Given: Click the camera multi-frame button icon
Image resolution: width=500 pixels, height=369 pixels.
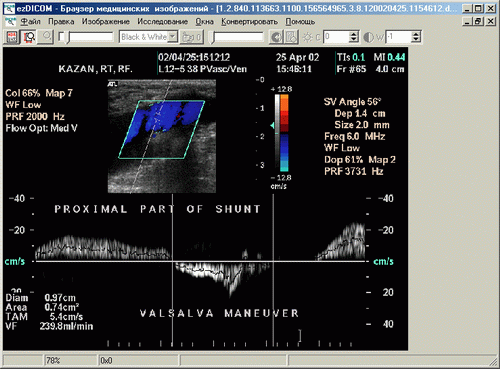Looking at the screenshot, I should (192, 37).
